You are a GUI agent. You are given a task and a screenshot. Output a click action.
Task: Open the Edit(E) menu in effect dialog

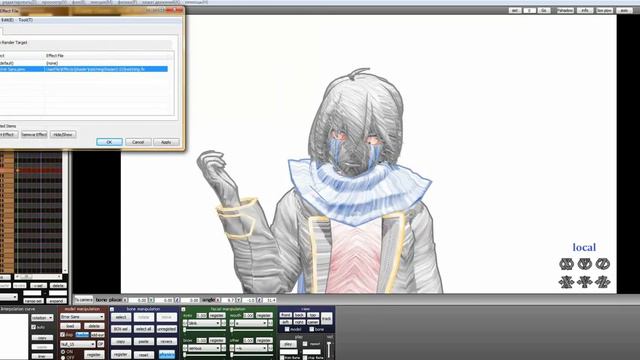click(7, 20)
